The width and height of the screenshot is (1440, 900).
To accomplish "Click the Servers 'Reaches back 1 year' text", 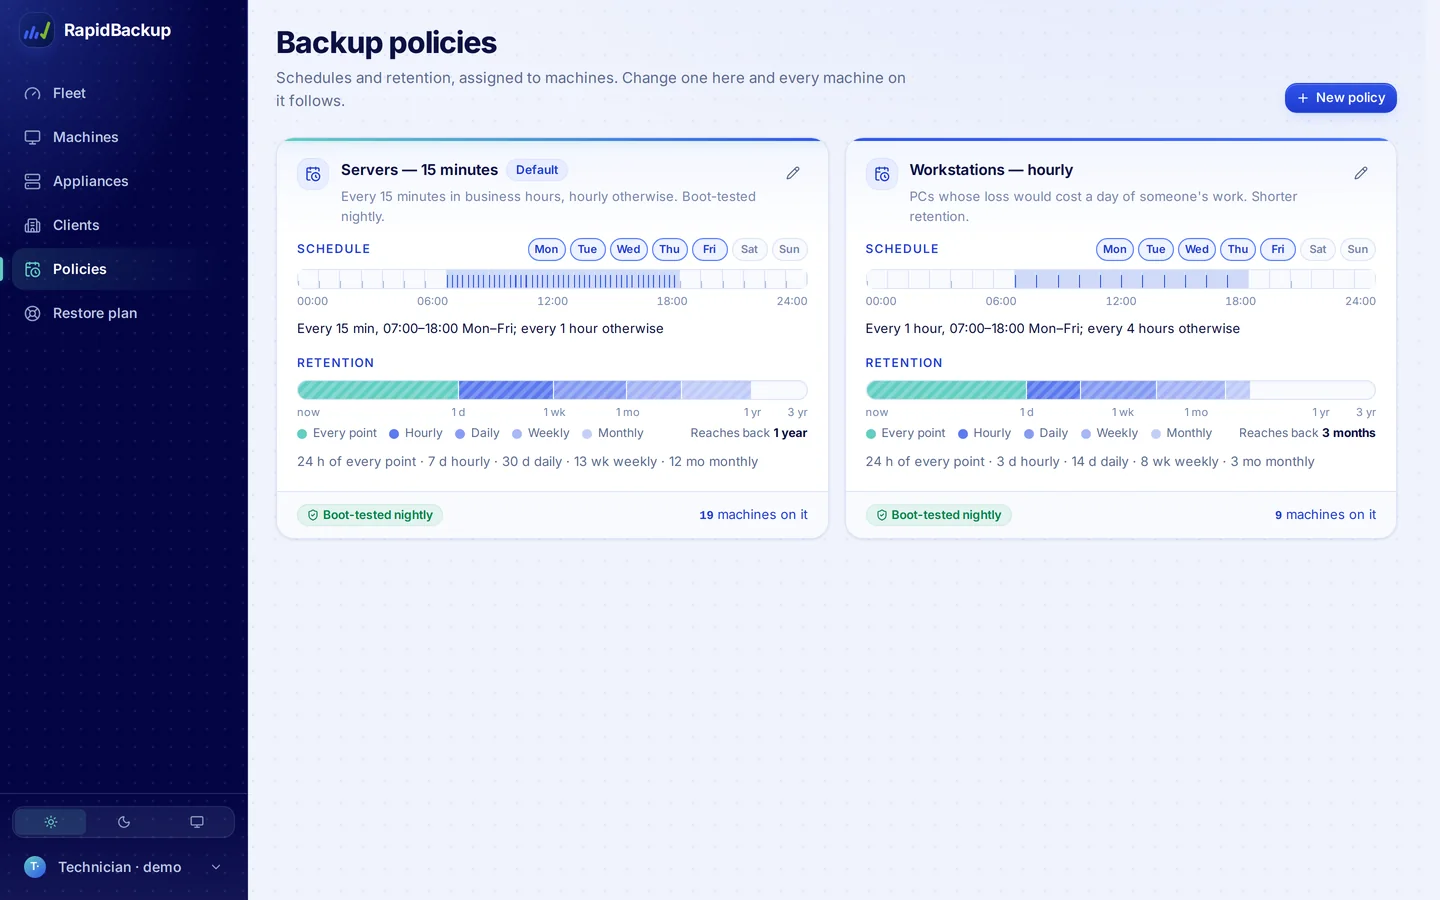I will click(x=749, y=433).
